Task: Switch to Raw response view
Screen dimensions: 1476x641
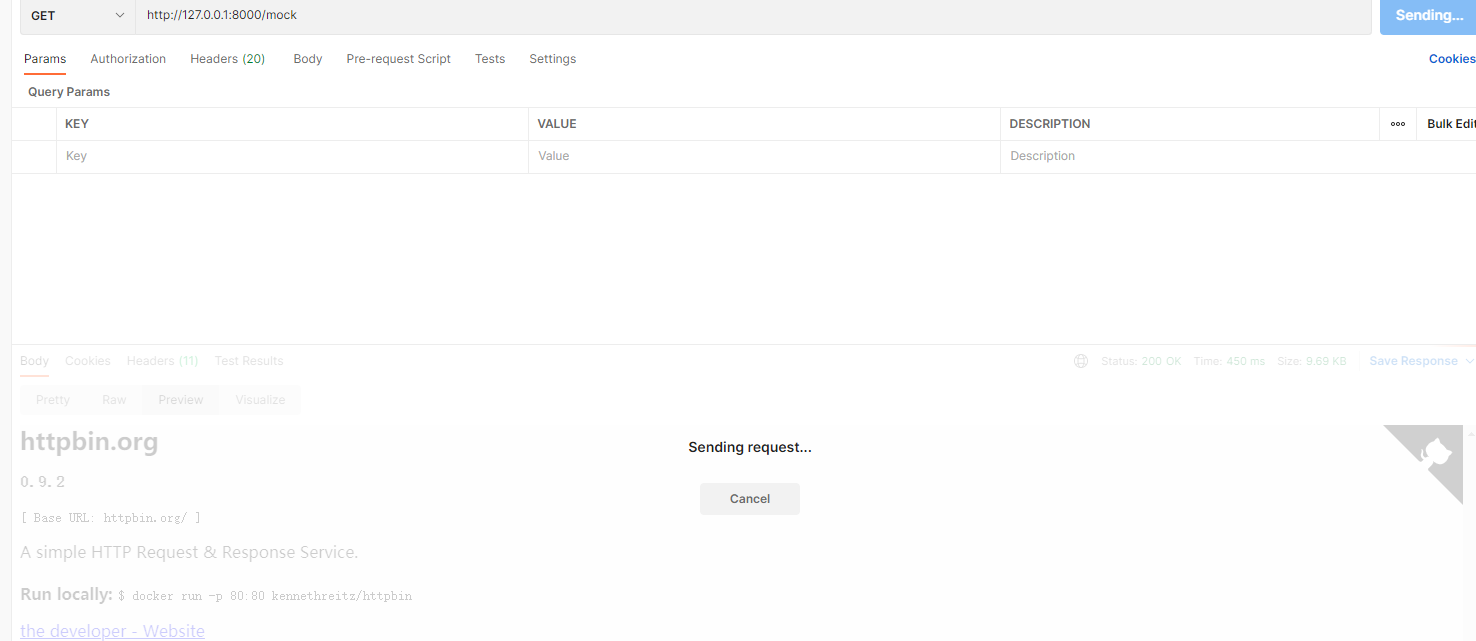Action: tap(114, 400)
